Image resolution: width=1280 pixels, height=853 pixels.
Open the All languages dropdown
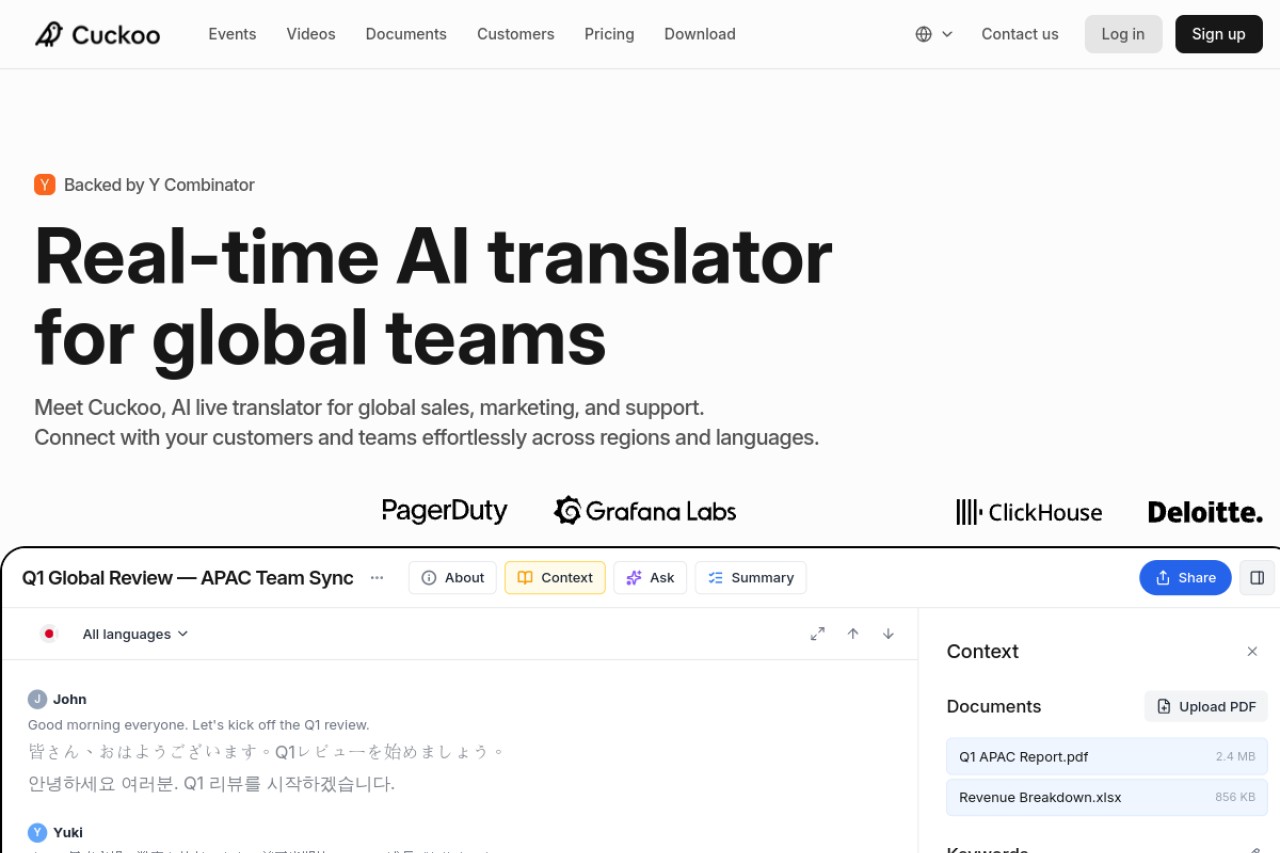[135, 634]
